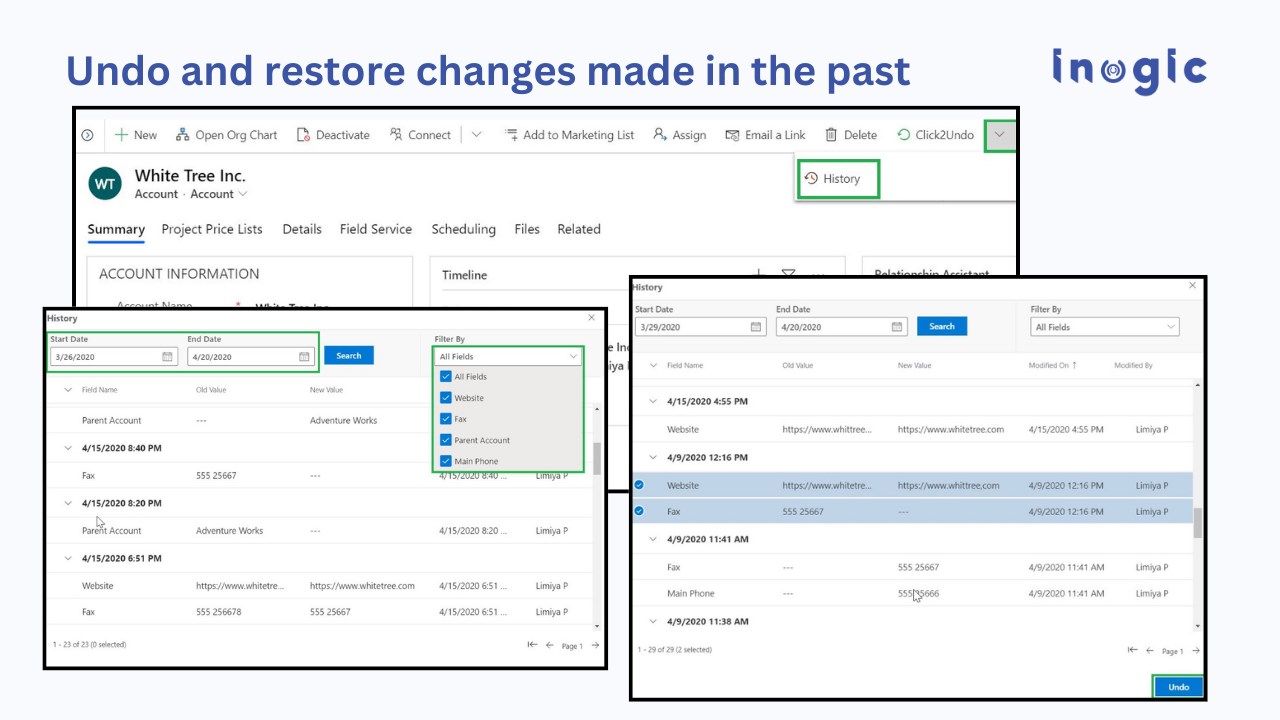1280x720 pixels.
Task: Open End Date calendar in left History dialog
Action: point(304,356)
